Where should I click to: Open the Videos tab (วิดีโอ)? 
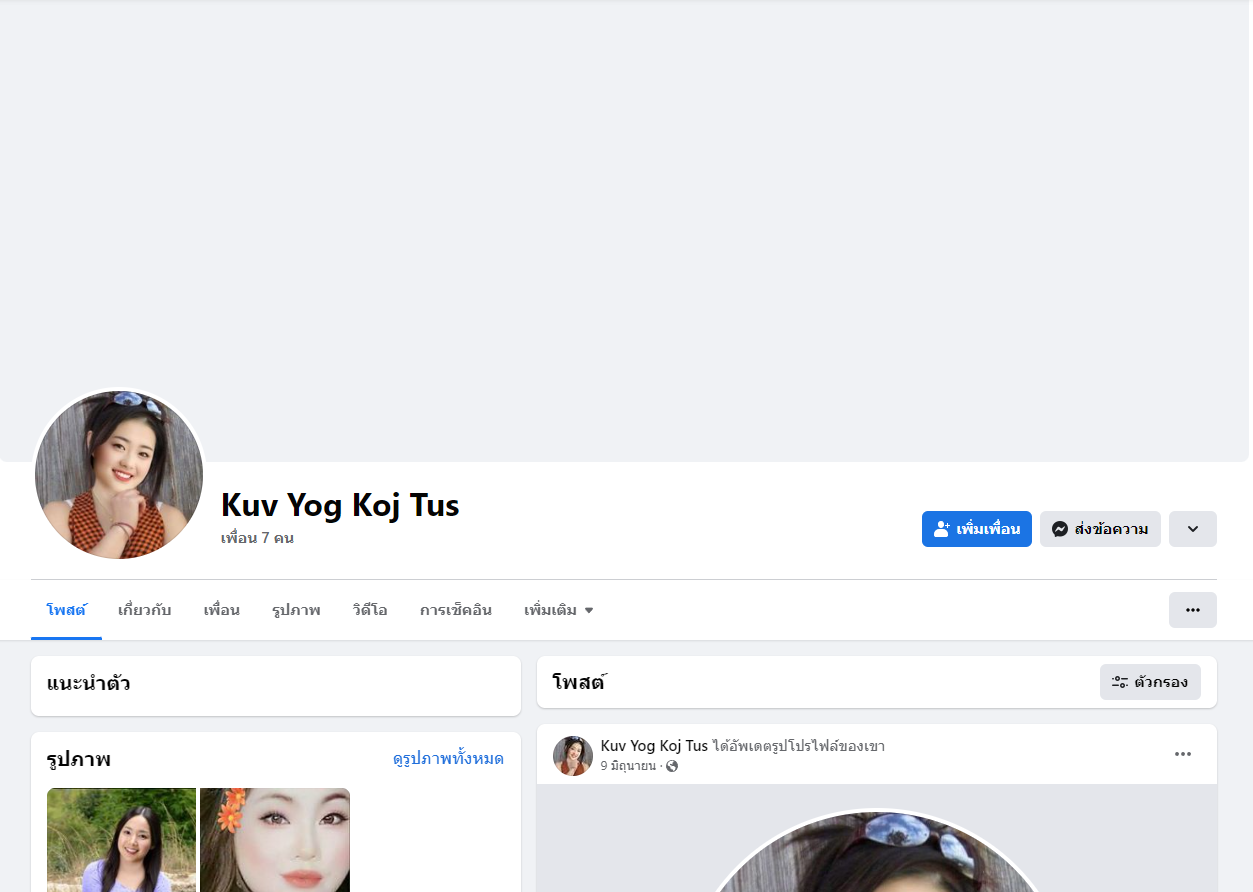370,610
